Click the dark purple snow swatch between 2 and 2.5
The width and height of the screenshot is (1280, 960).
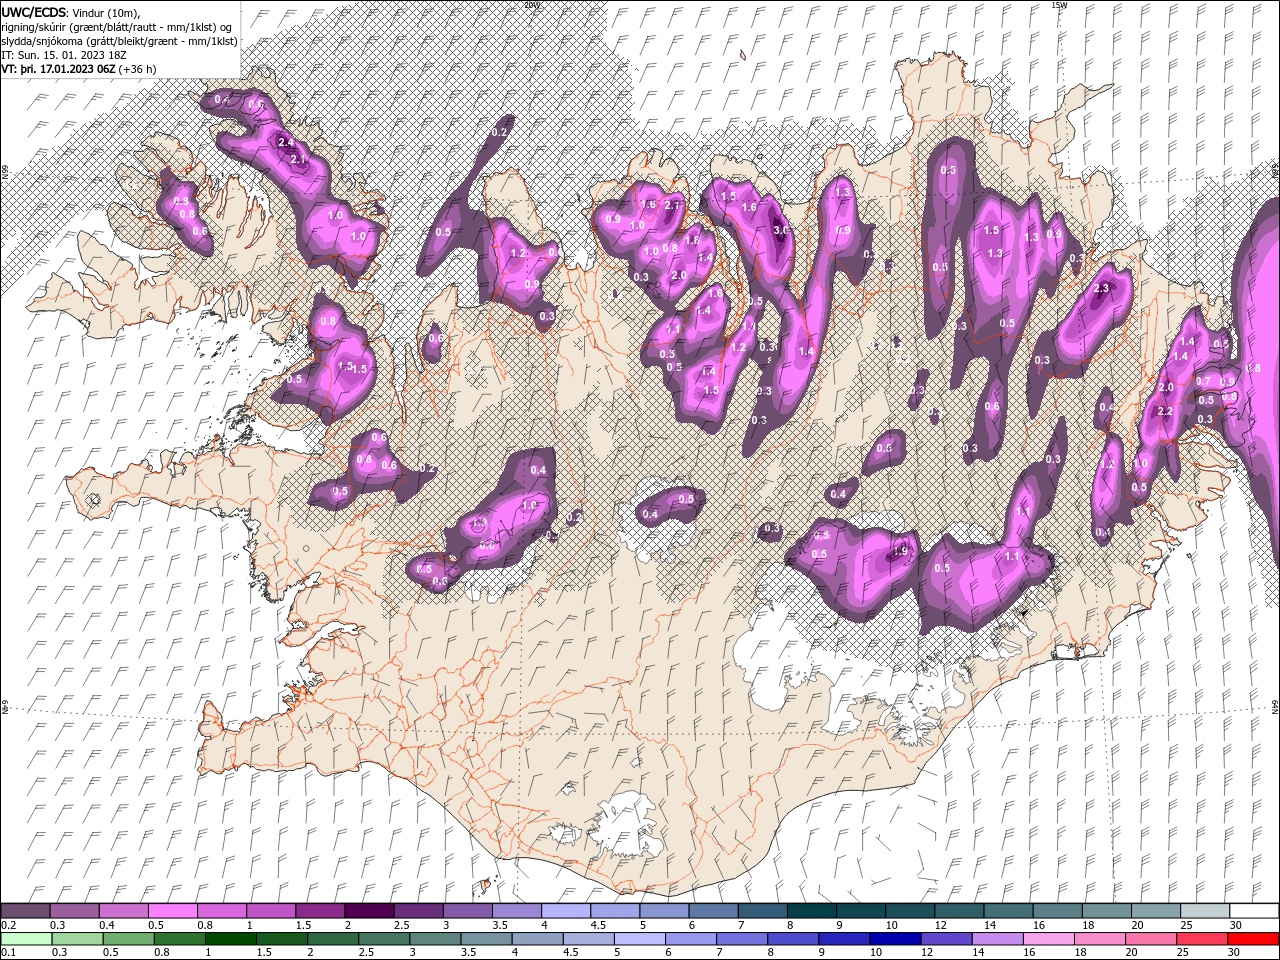[x=369, y=911]
